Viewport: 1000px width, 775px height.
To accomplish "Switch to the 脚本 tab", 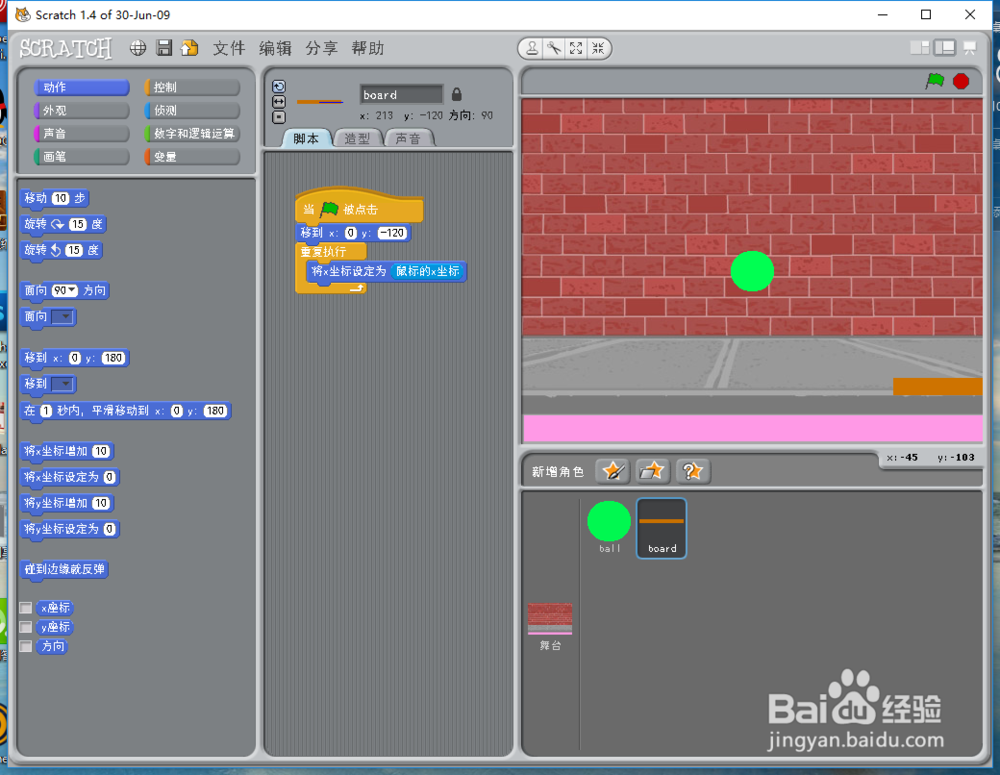I will pyautogui.click(x=307, y=138).
